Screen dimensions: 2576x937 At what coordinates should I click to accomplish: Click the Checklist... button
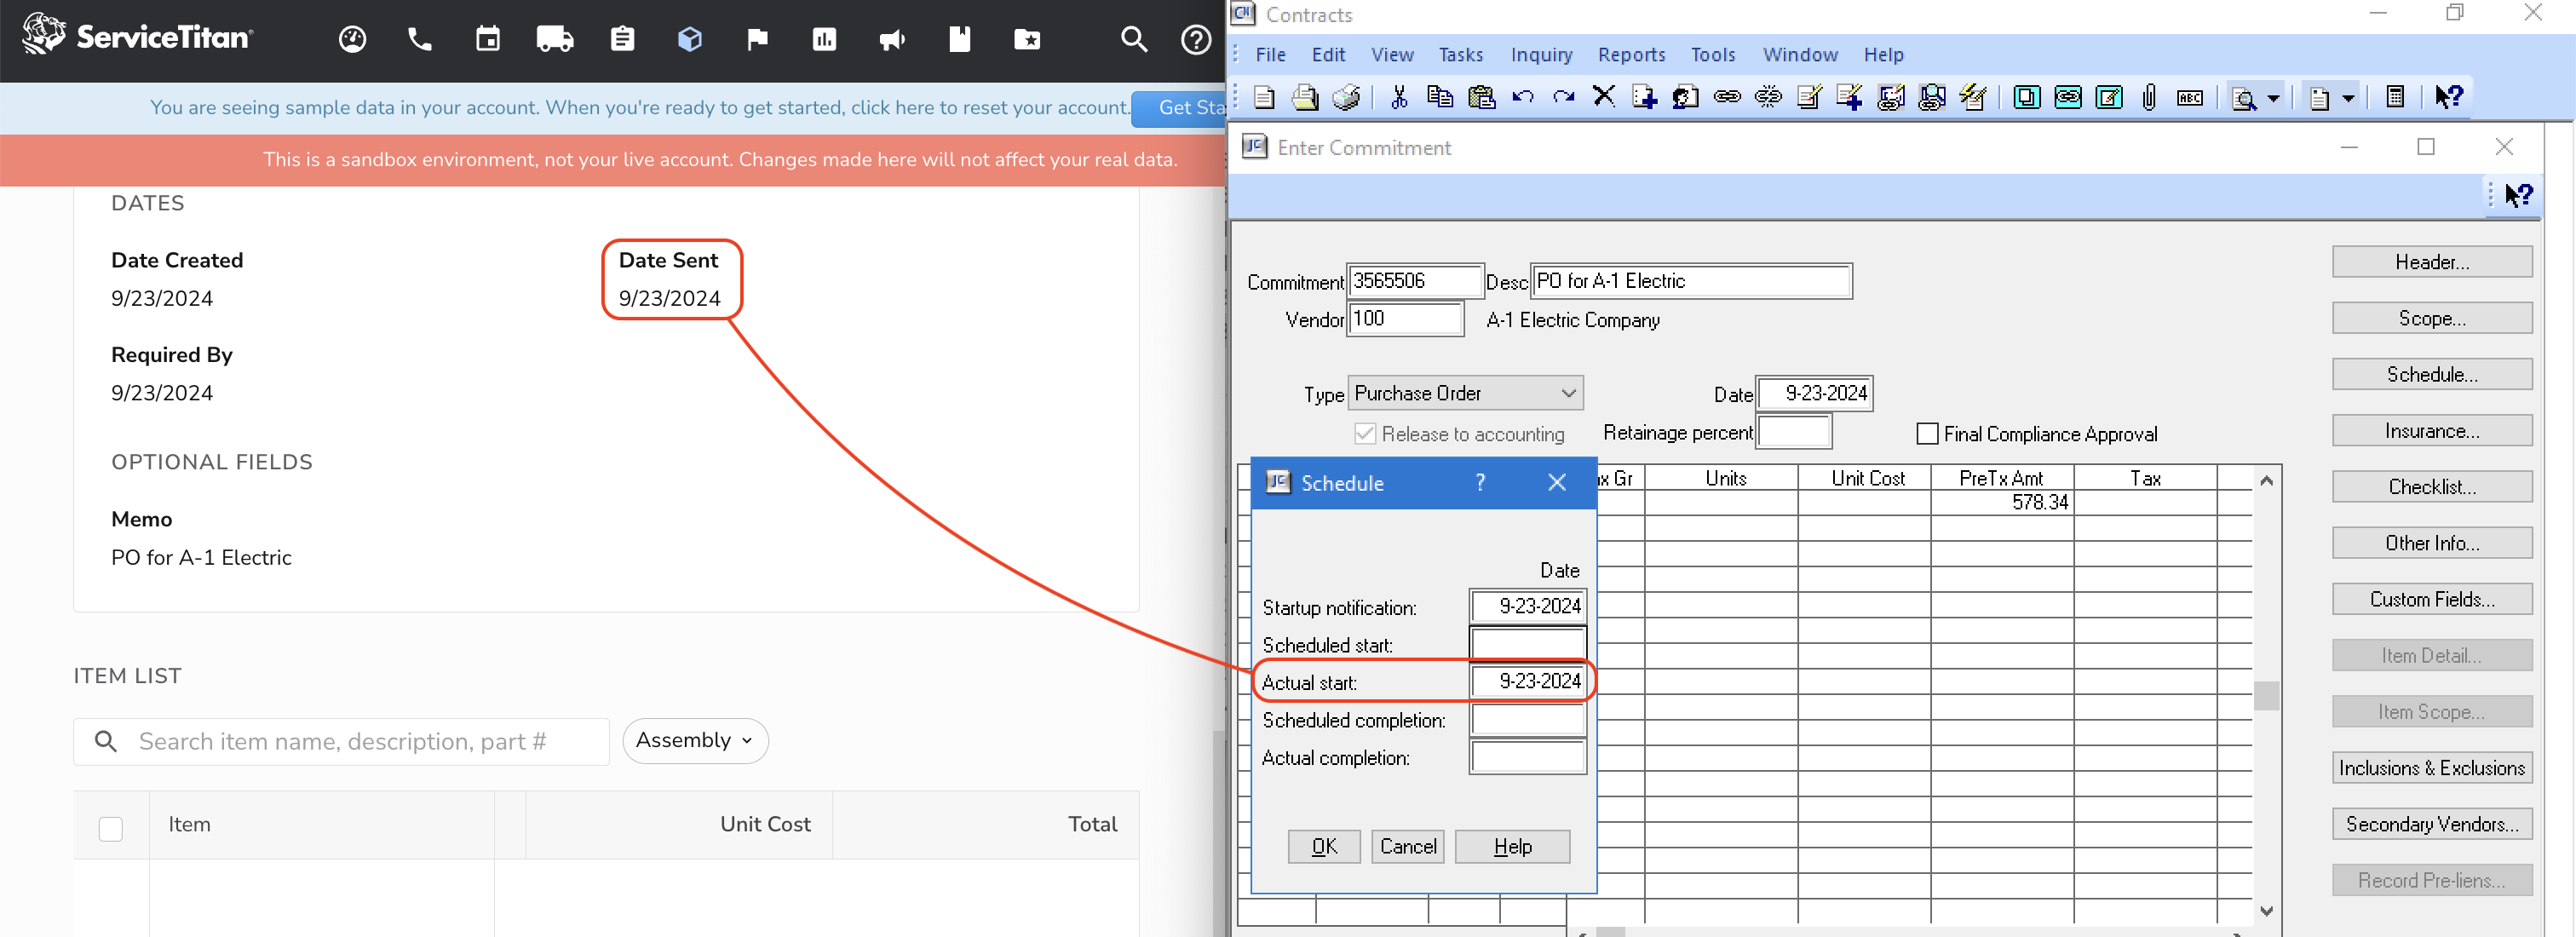[x=2432, y=487]
